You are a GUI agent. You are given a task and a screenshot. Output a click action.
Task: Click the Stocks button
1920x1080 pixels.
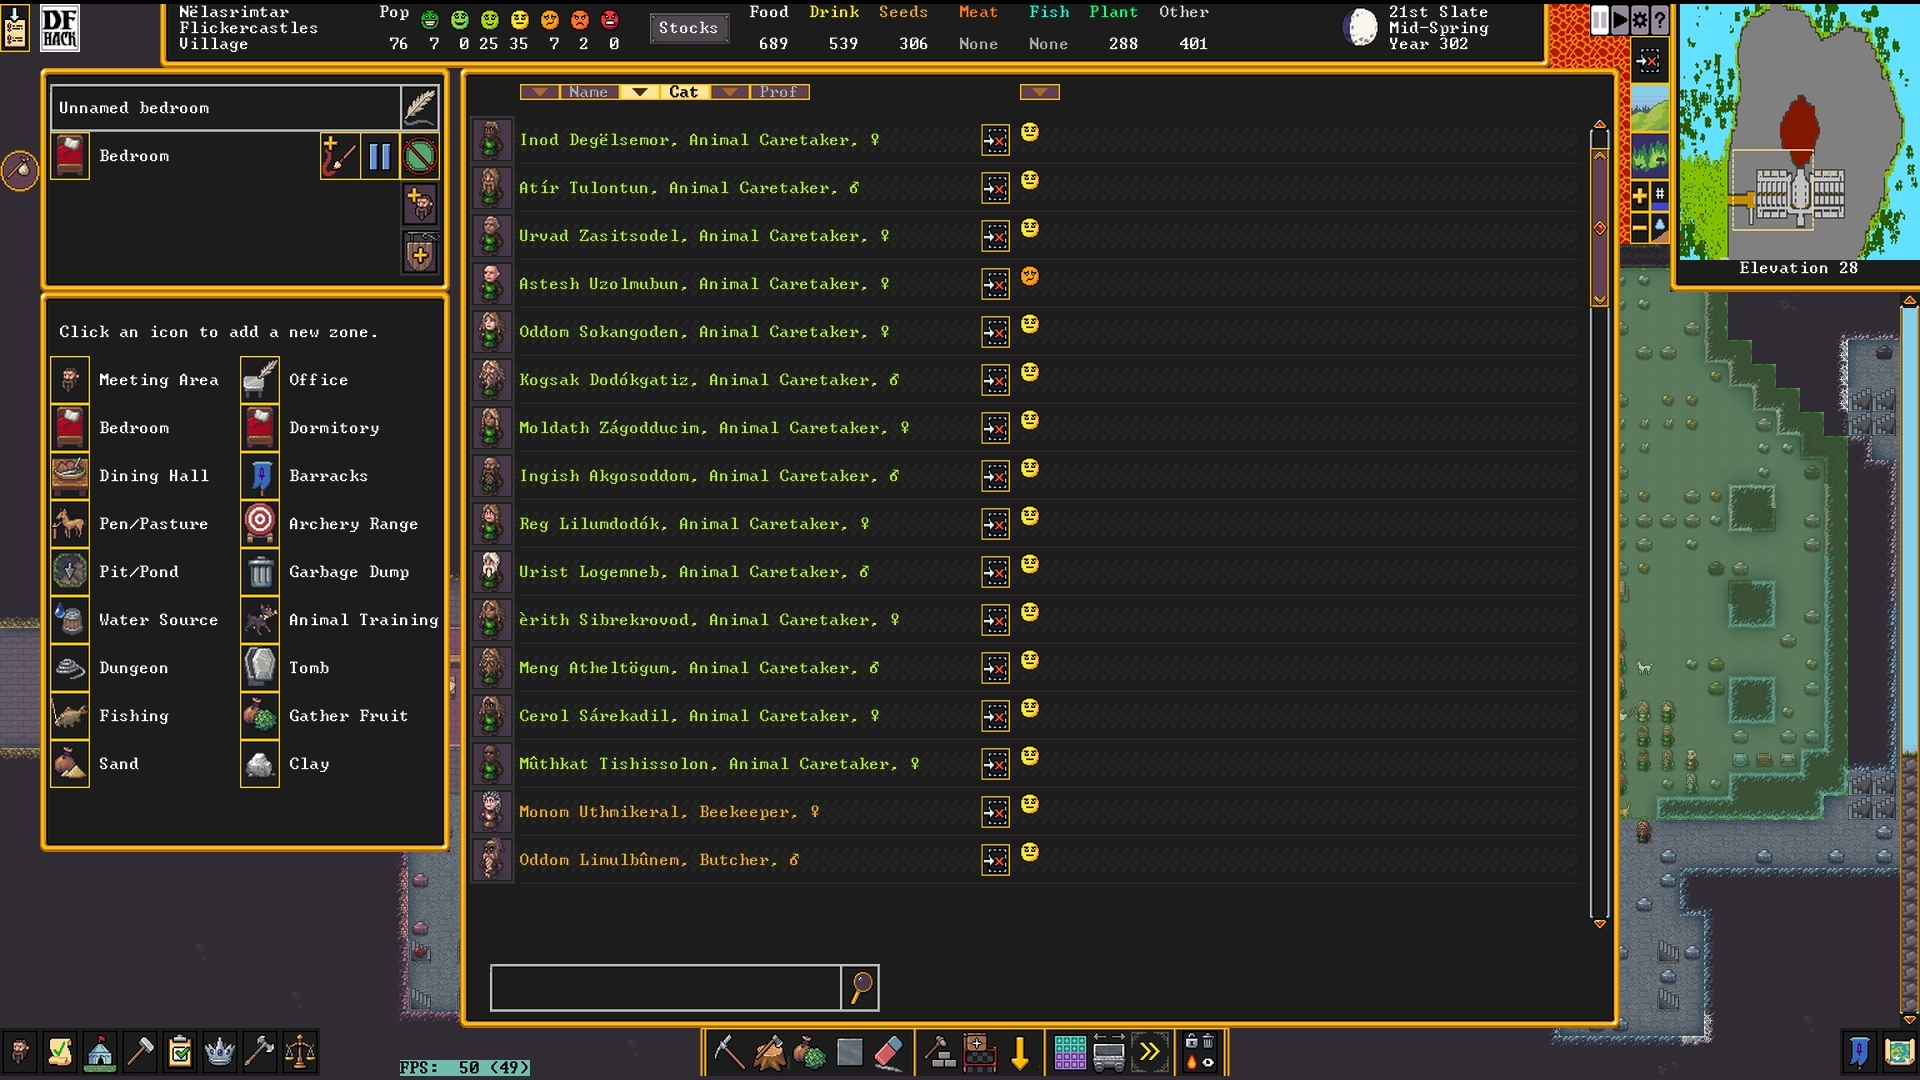688,28
